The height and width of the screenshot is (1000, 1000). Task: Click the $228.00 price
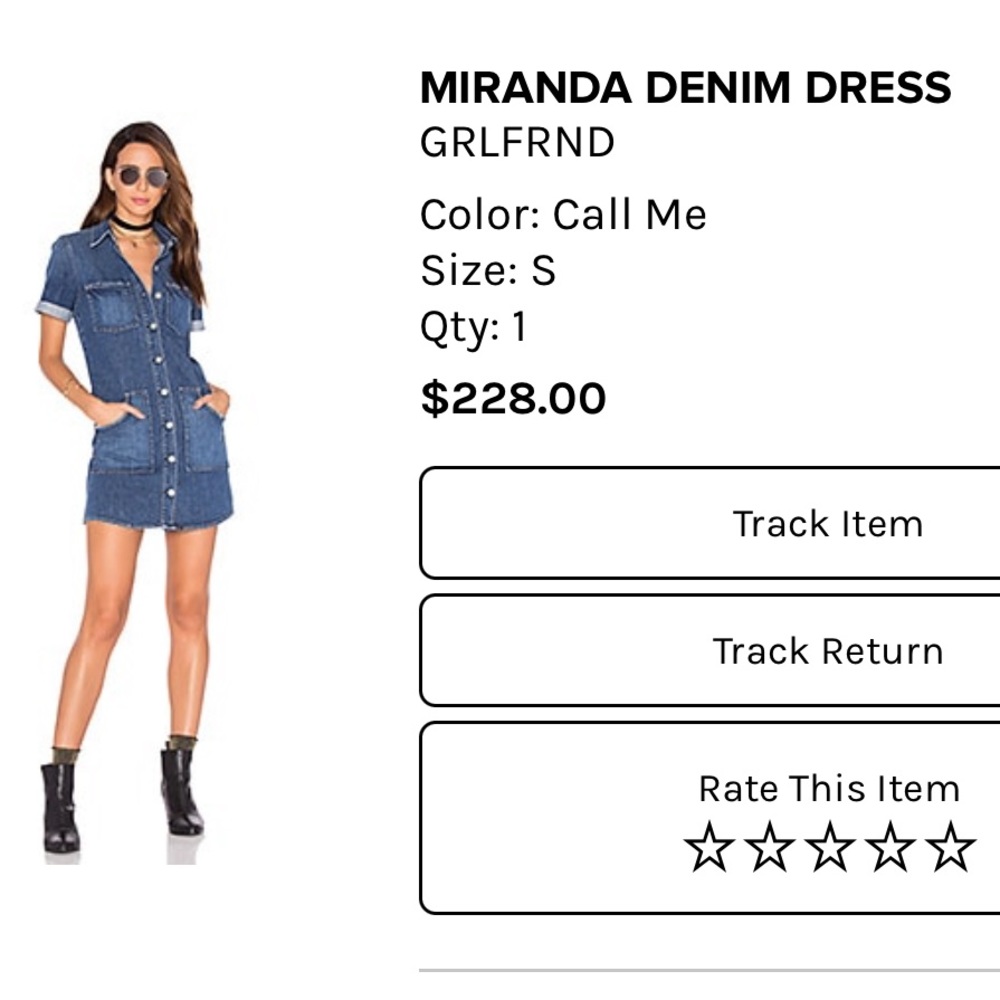512,397
